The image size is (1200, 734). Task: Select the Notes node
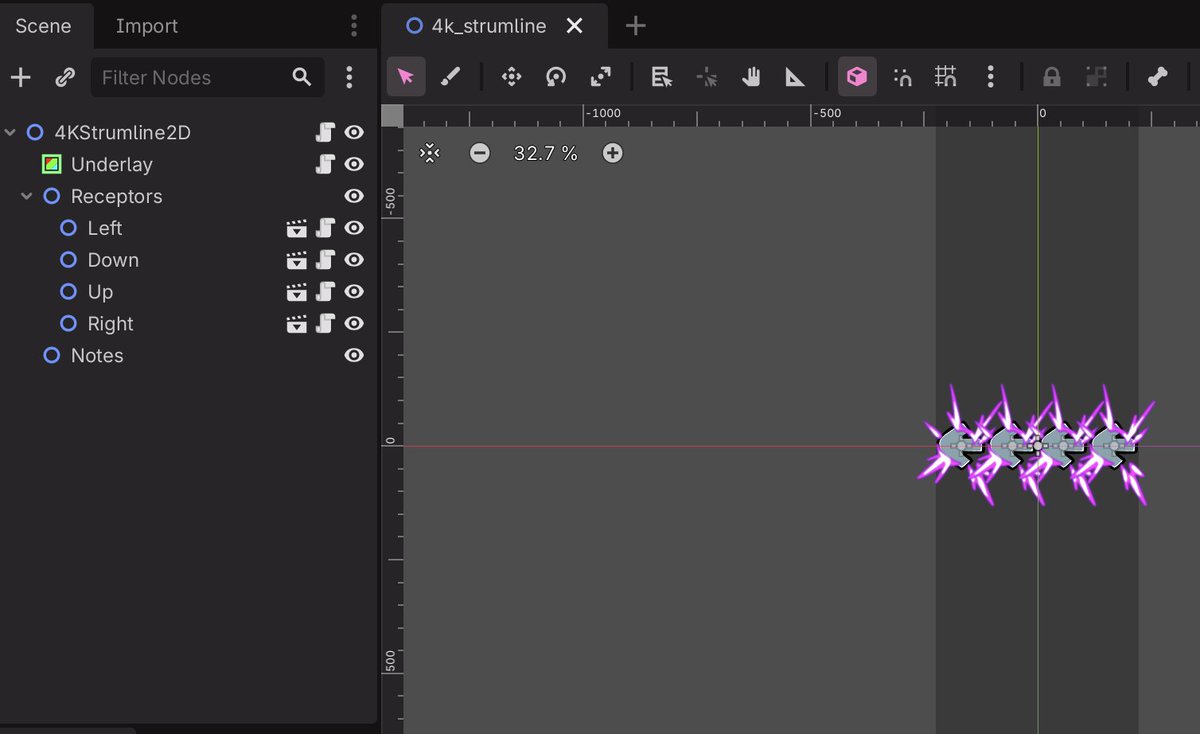[x=97, y=356]
